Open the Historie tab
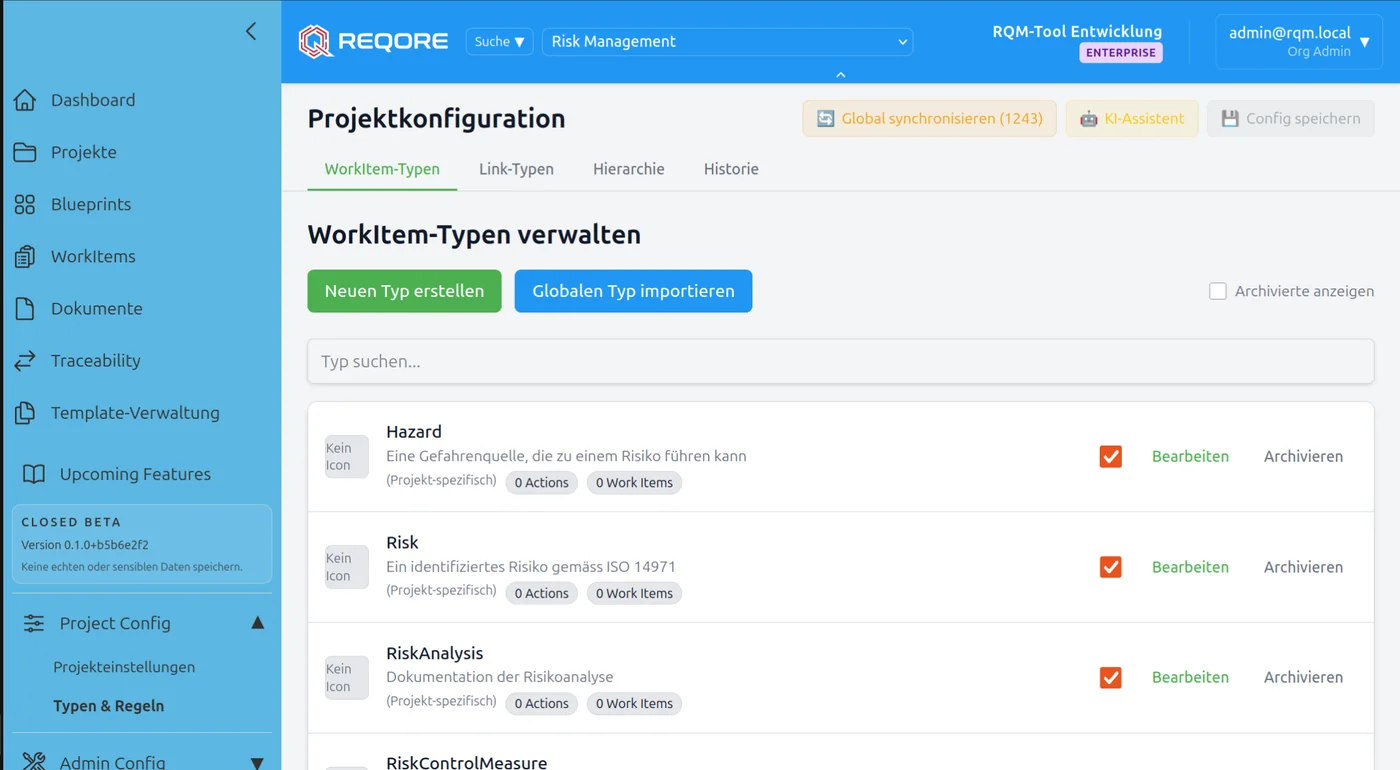 coord(731,169)
